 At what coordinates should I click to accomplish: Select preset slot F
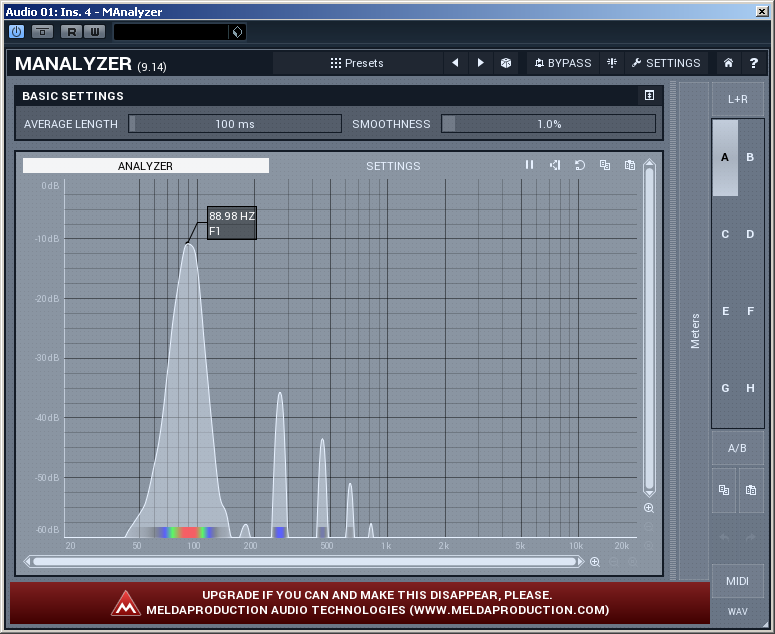point(750,311)
